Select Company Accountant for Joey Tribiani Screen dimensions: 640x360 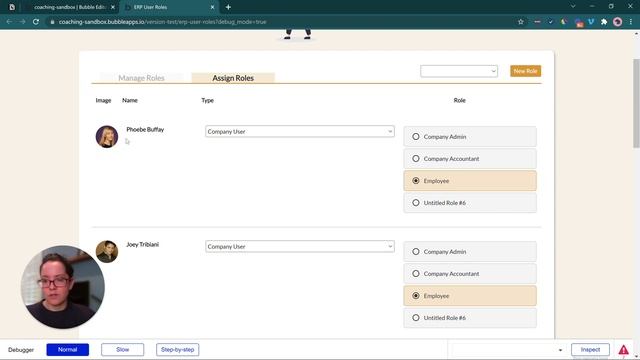pos(470,274)
